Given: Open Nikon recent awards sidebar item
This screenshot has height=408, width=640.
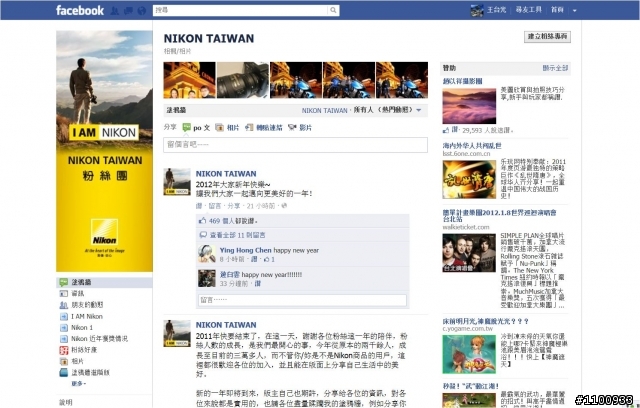Looking at the screenshot, I should pyautogui.click(x=99, y=339).
